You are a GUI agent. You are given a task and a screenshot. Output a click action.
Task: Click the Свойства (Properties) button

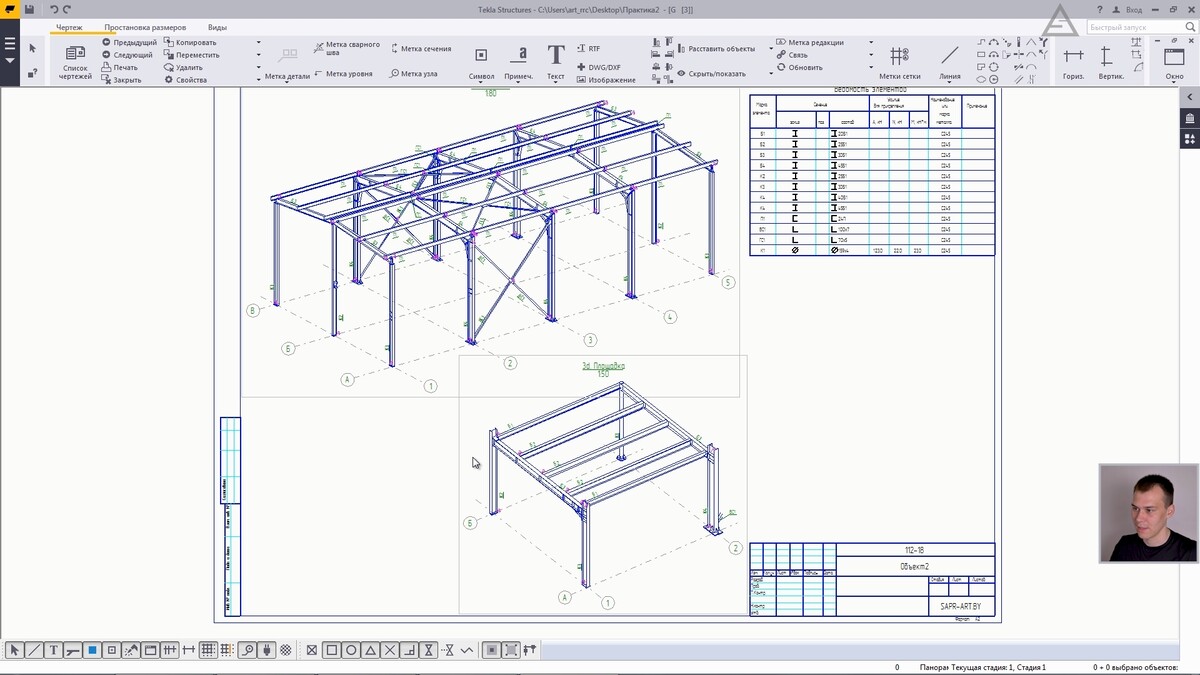[x=190, y=80]
